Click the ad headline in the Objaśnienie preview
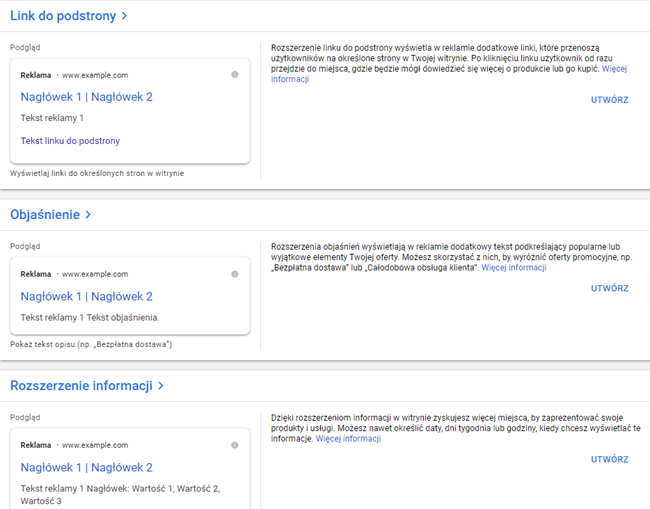 tap(86, 296)
